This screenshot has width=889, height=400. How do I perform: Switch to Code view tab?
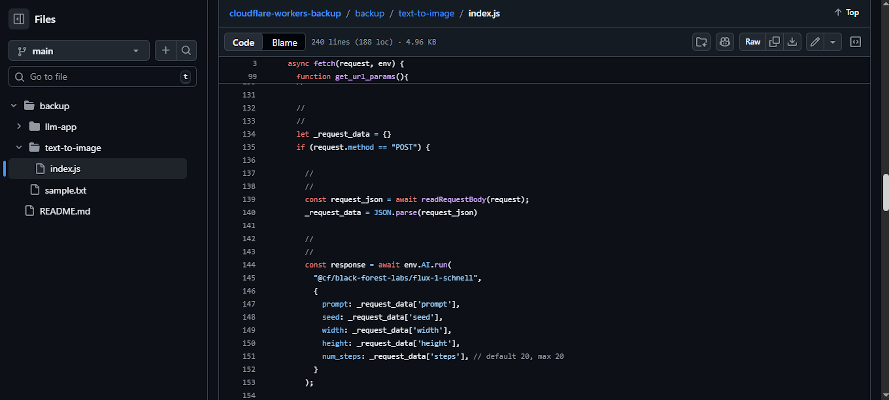243,42
